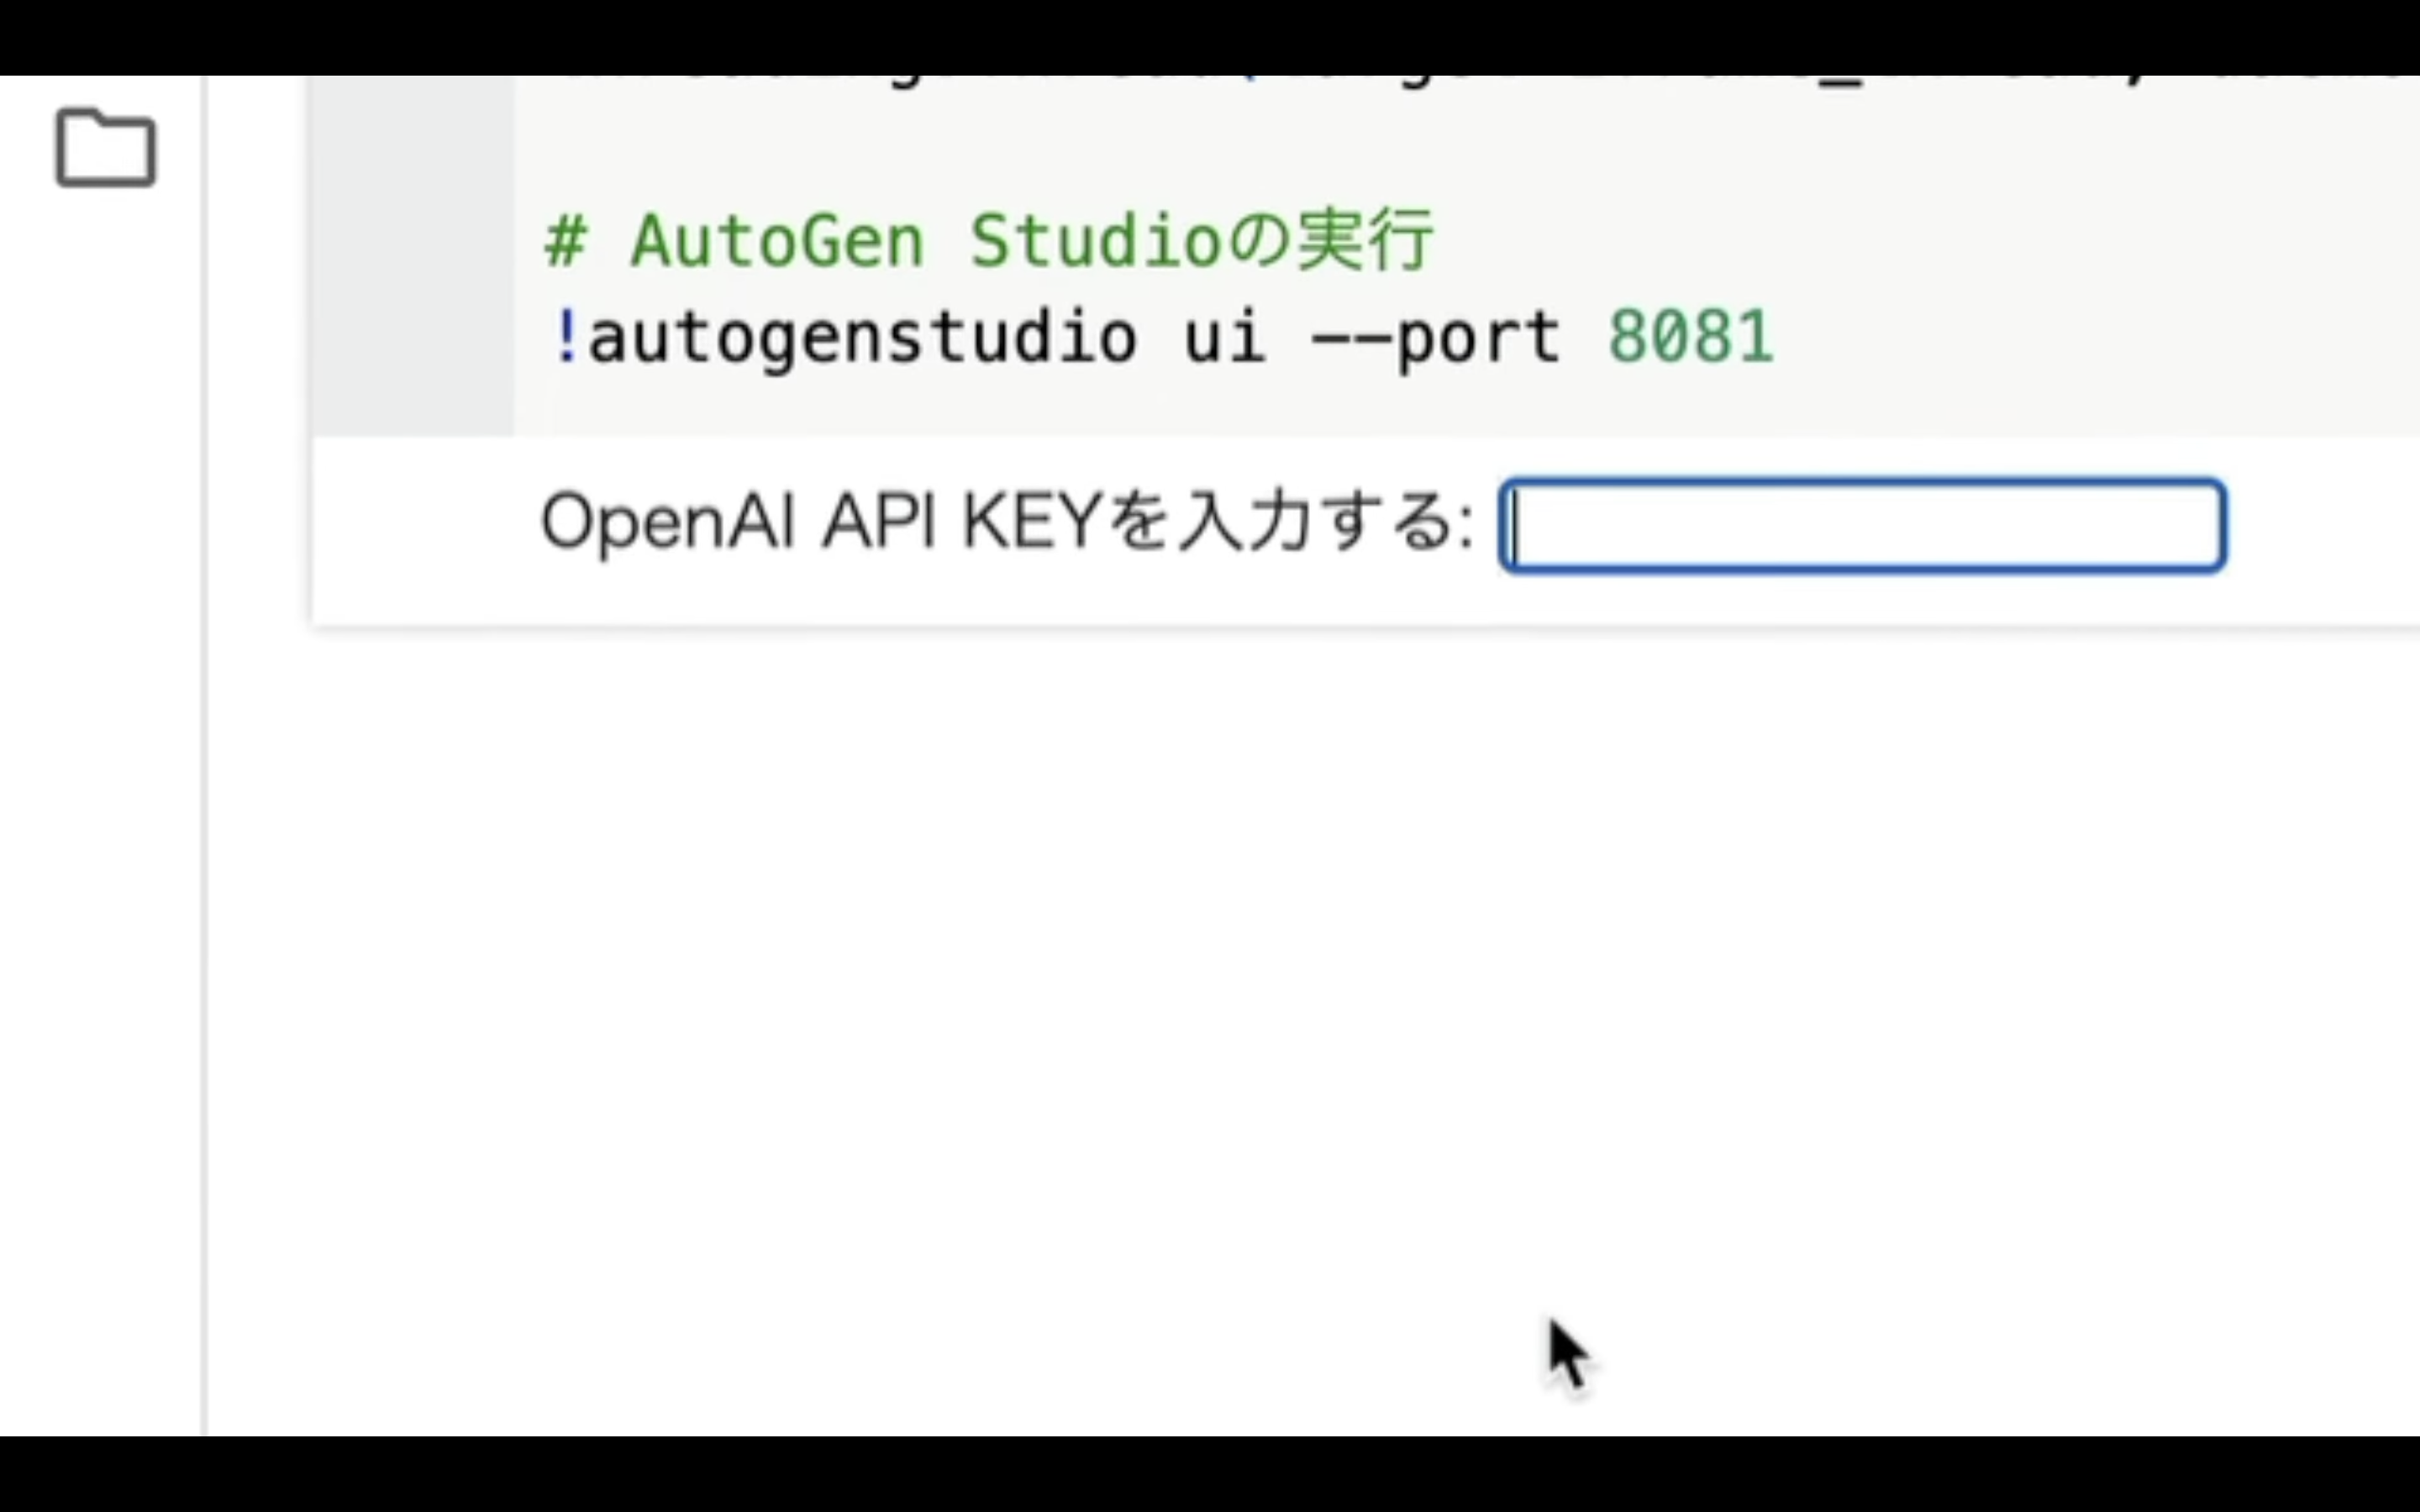Click blank sidebar space under folder icon

coord(100,800)
